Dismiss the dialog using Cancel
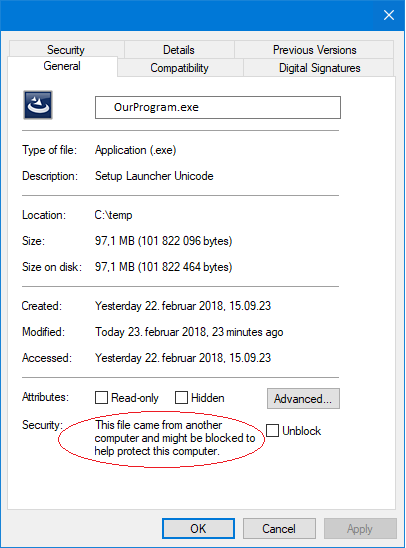Screen dimensions: 406x548 click(279, 528)
